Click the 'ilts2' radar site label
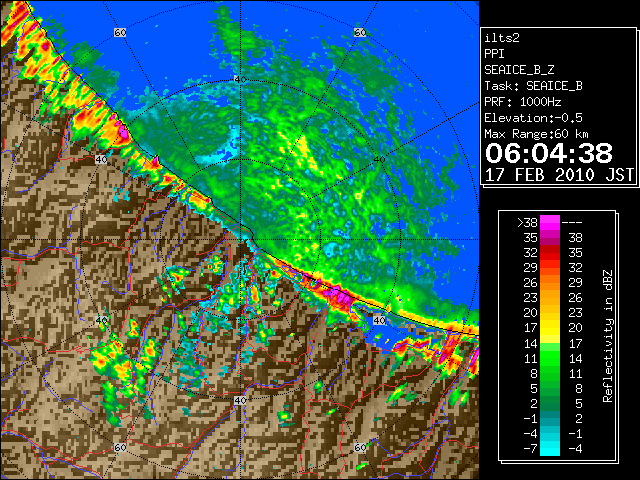640x480 pixels. tap(502, 38)
